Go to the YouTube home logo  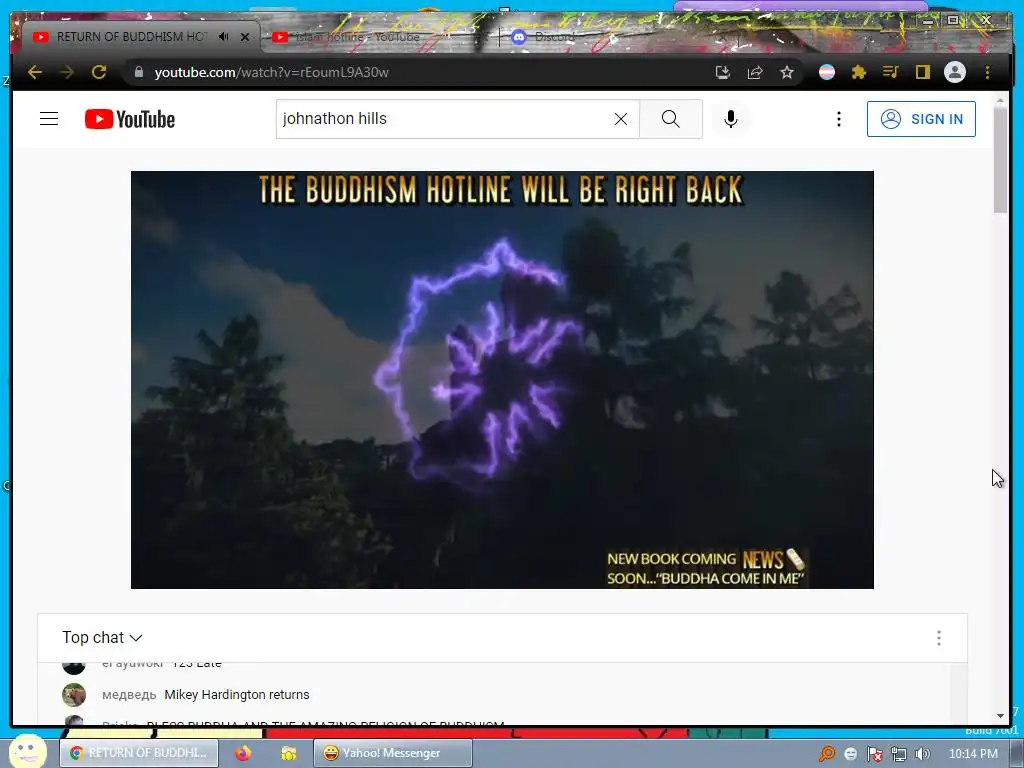(x=130, y=119)
